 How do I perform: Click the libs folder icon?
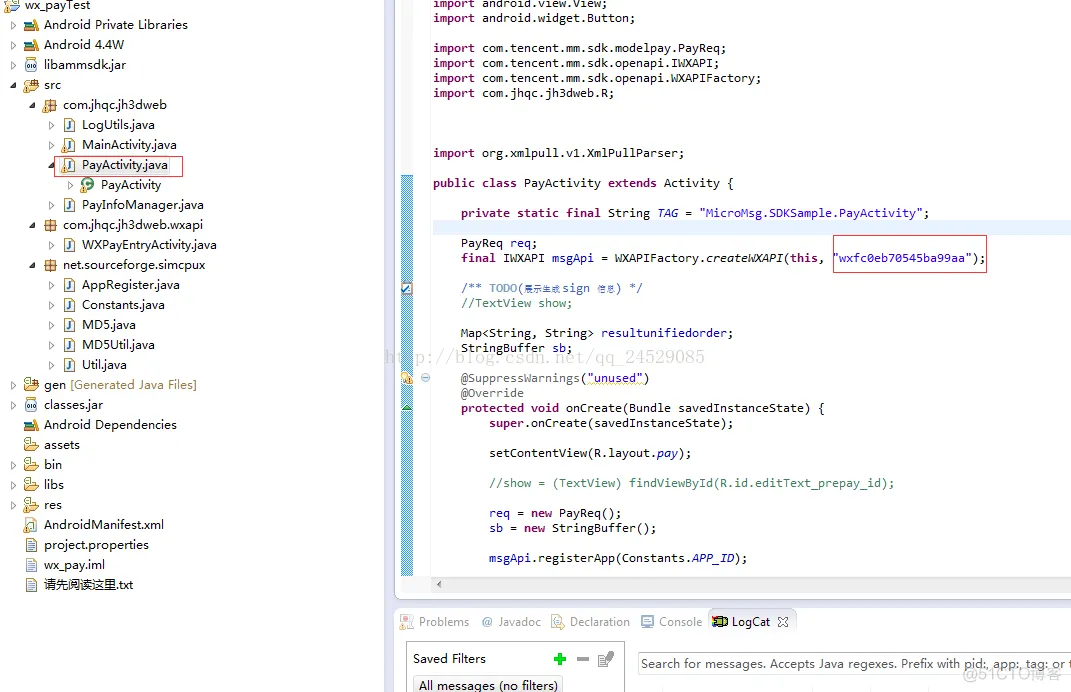(31, 485)
